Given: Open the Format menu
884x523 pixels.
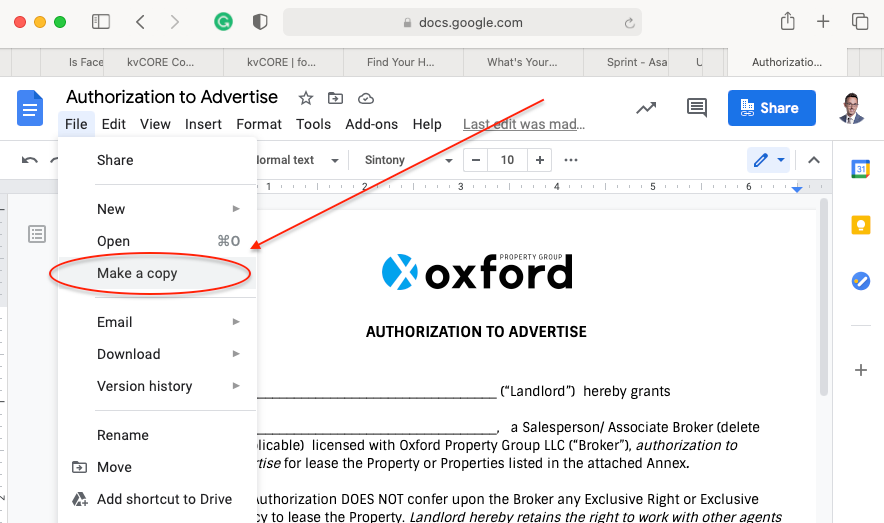Looking at the screenshot, I should pyautogui.click(x=259, y=124).
